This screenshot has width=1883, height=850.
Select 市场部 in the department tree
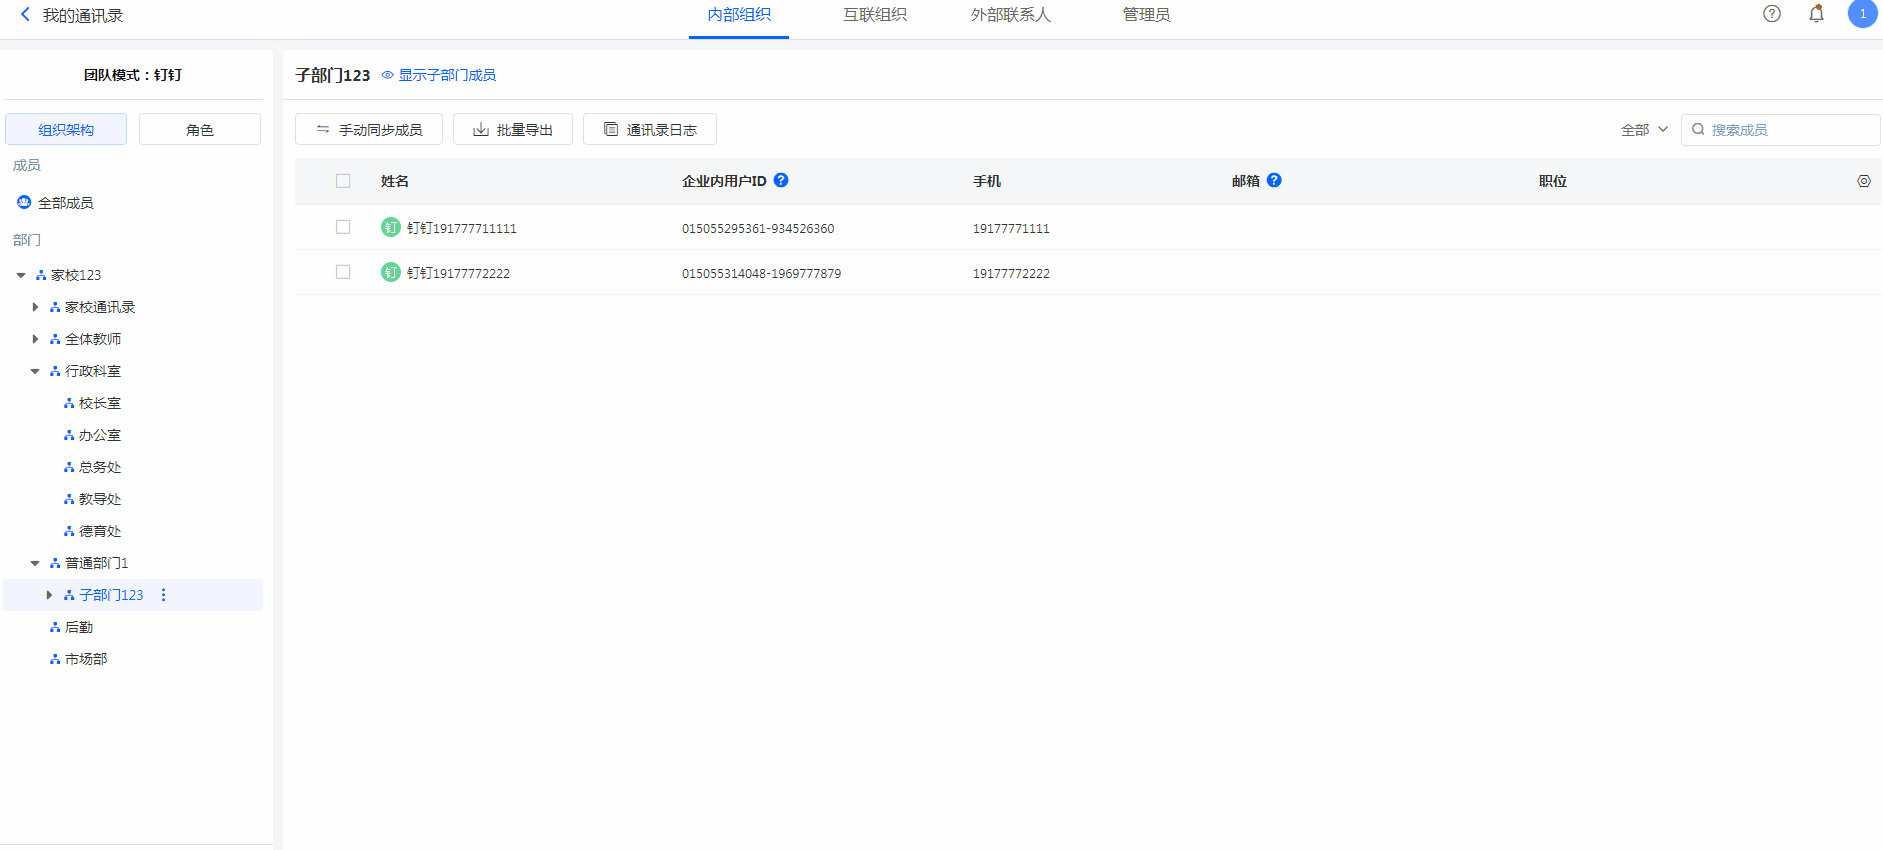point(86,659)
